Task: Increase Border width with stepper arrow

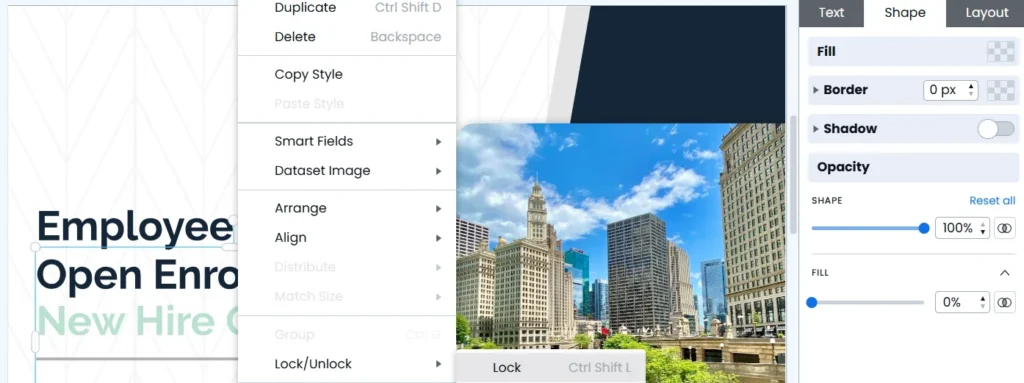Action: click(971, 86)
